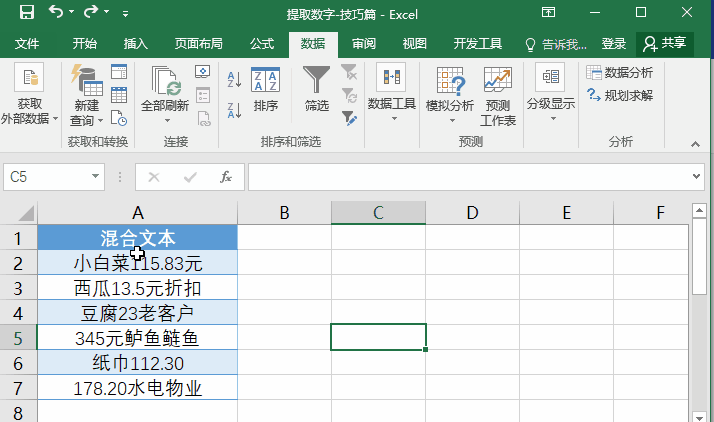Click the Undo arrow icon
Viewport: 714px width, 422px height.
[56, 11]
